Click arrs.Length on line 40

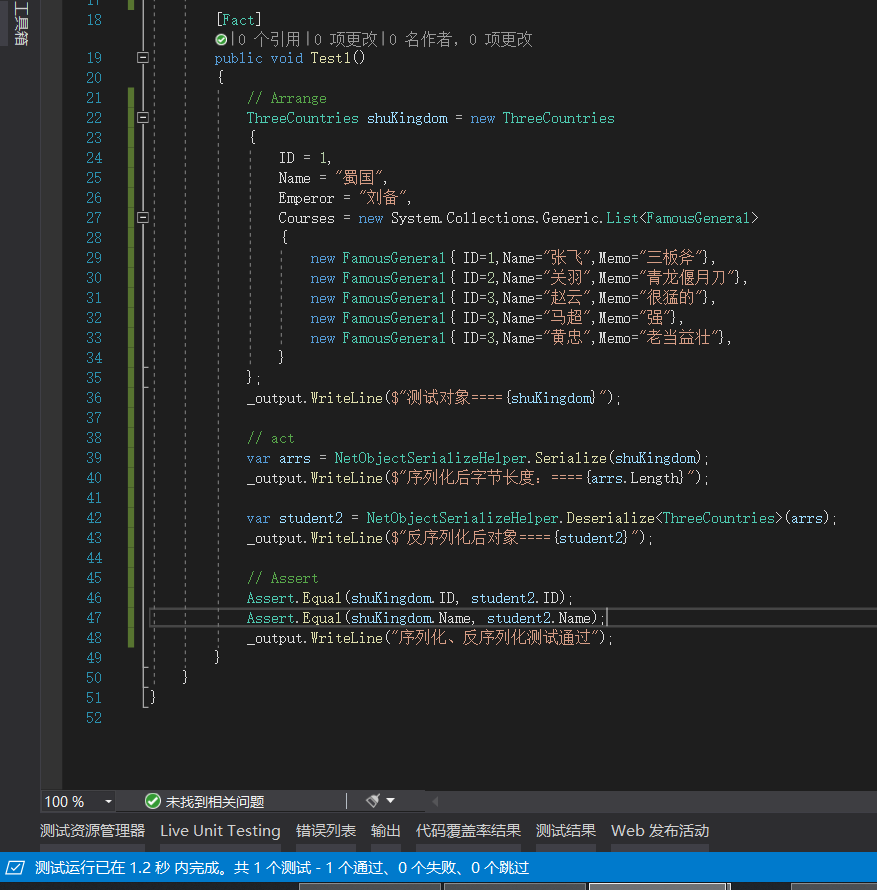point(635,478)
